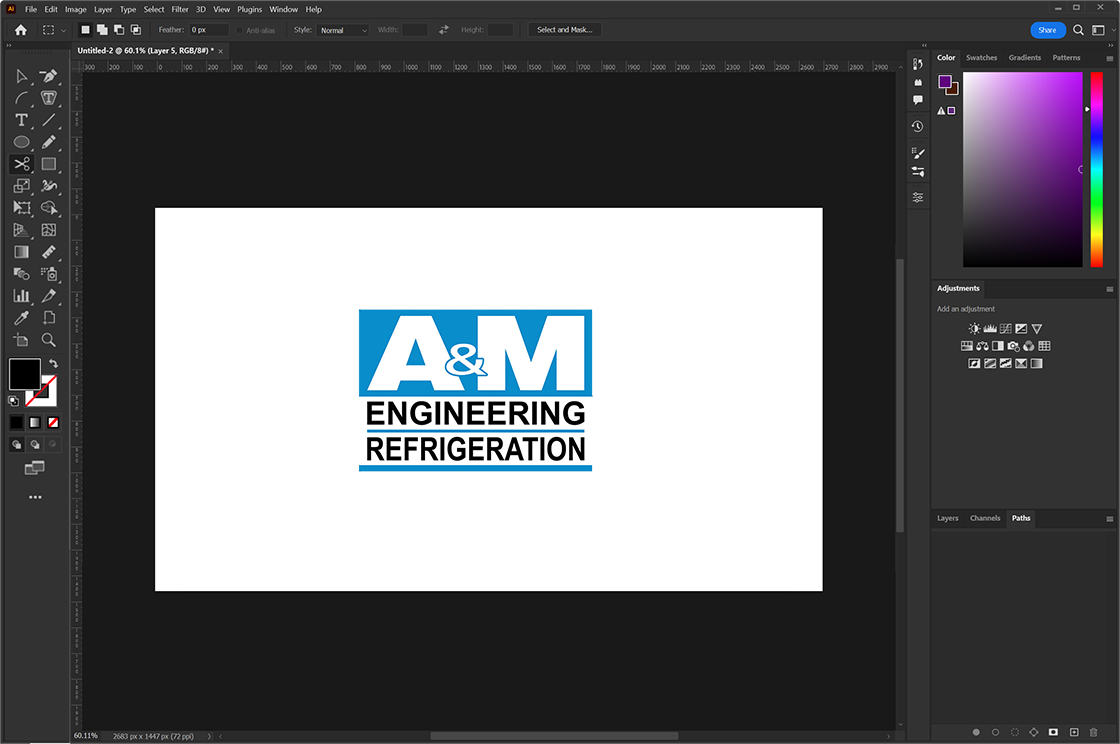
Task: Toggle Draw Behind mode
Action: pos(34,444)
